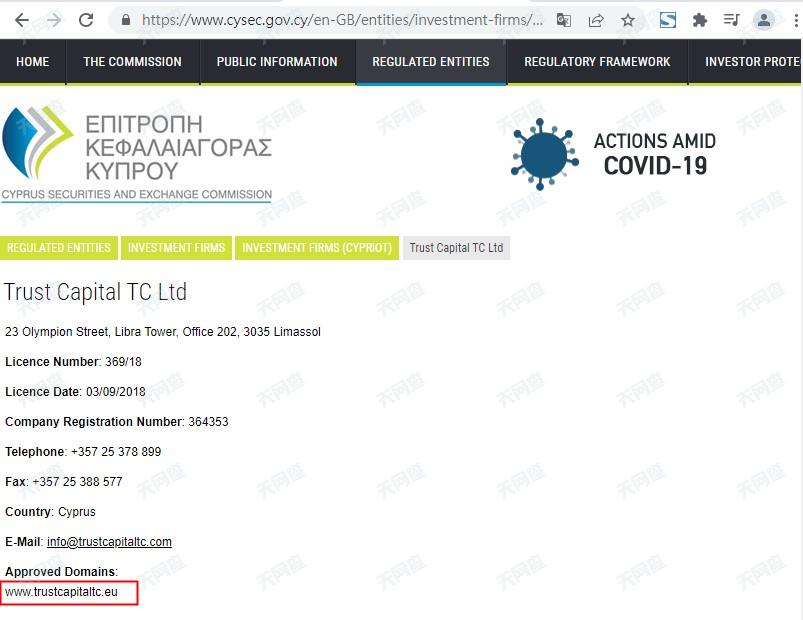Click Licence Date 03/09/2018 text
The width and height of the screenshot is (803, 620).
[x=75, y=392]
